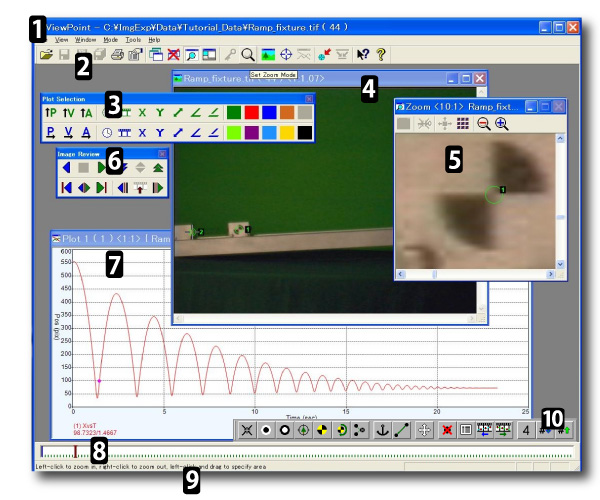Pick the purple color swatch
600x500 pixels.
[x=251, y=133]
